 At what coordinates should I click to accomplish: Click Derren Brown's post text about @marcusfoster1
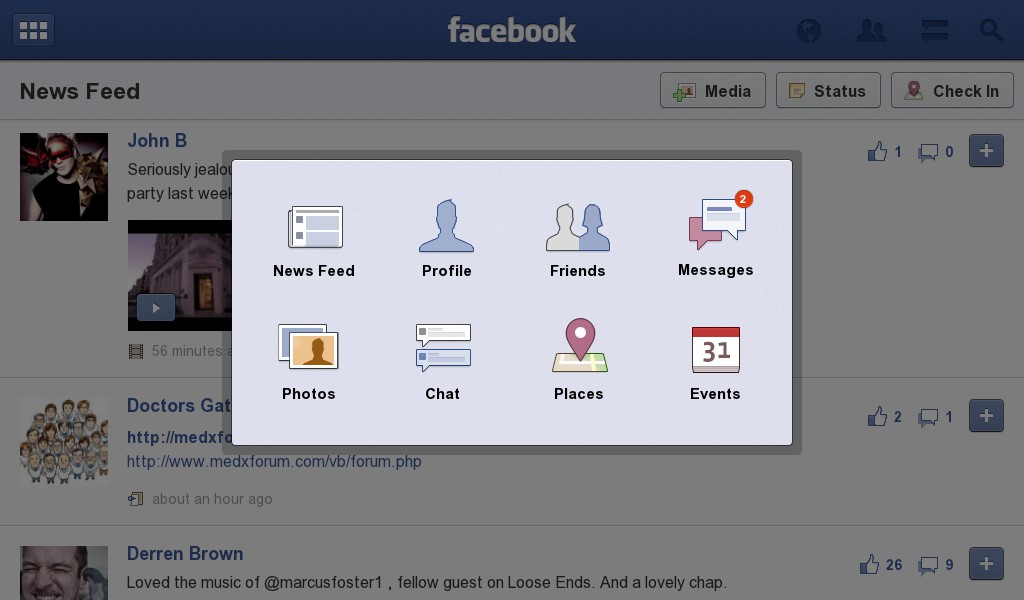click(426, 582)
